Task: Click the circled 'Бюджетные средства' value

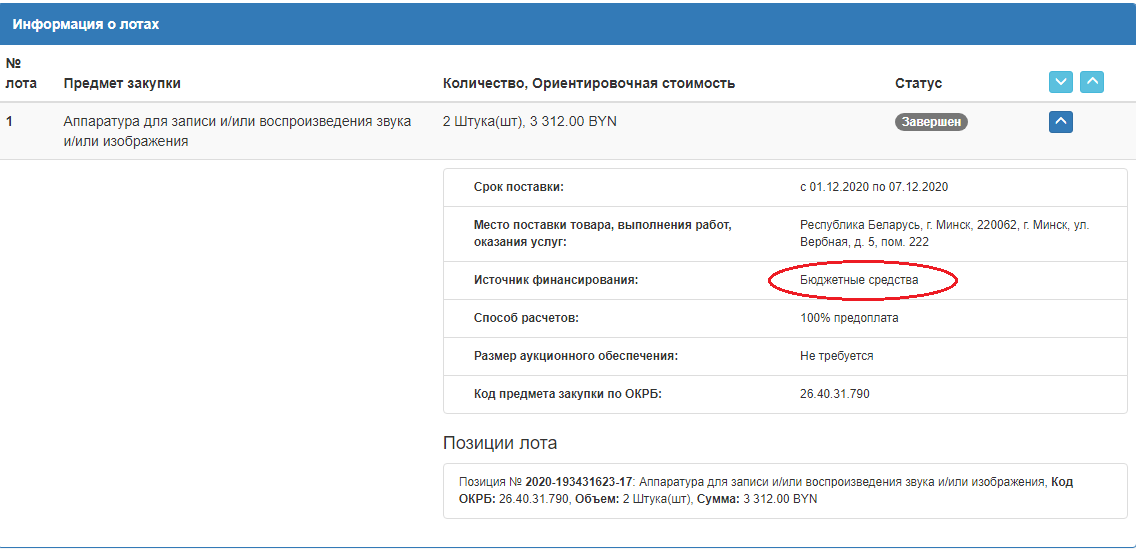Action: pos(864,280)
